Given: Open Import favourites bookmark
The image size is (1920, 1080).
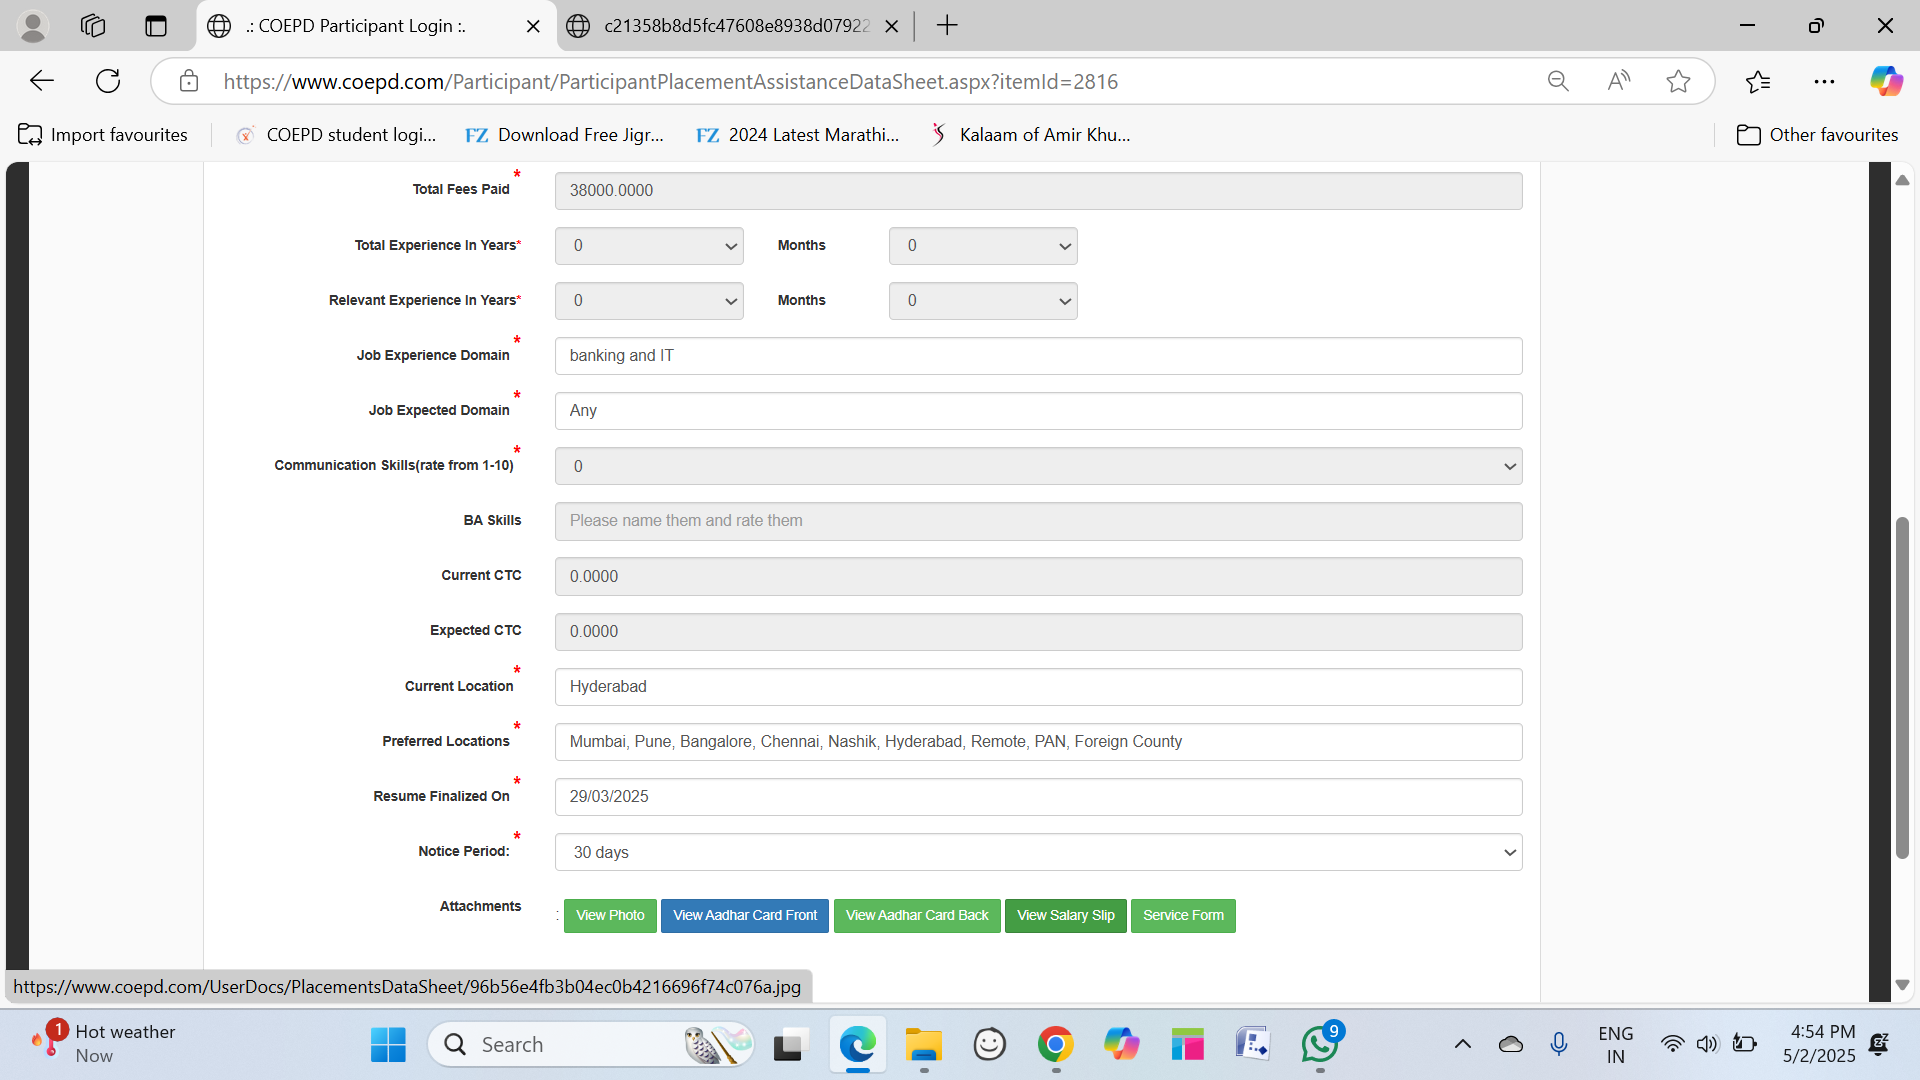Looking at the screenshot, I should [x=103, y=135].
